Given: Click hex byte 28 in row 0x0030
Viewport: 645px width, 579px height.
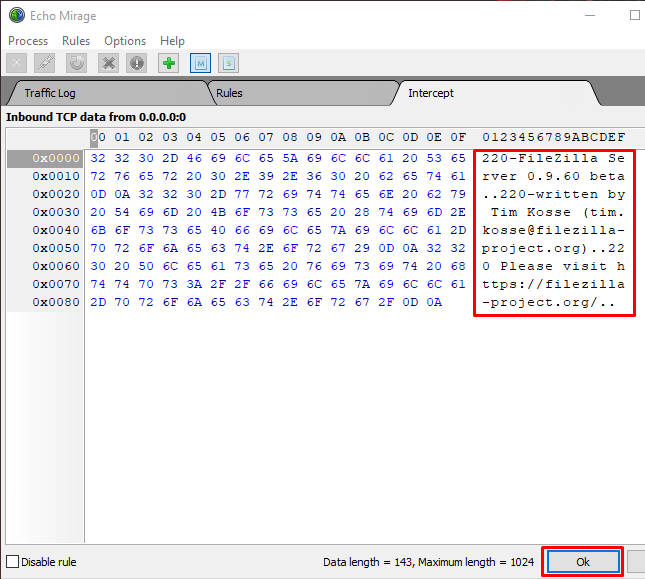Looking at the screenshot, I should coord(362,212).
